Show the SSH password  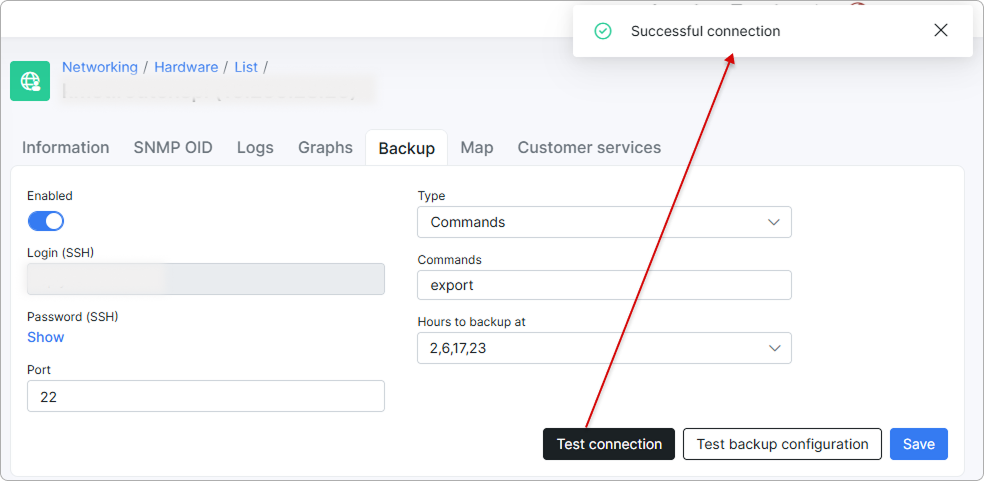click(45, 337)
